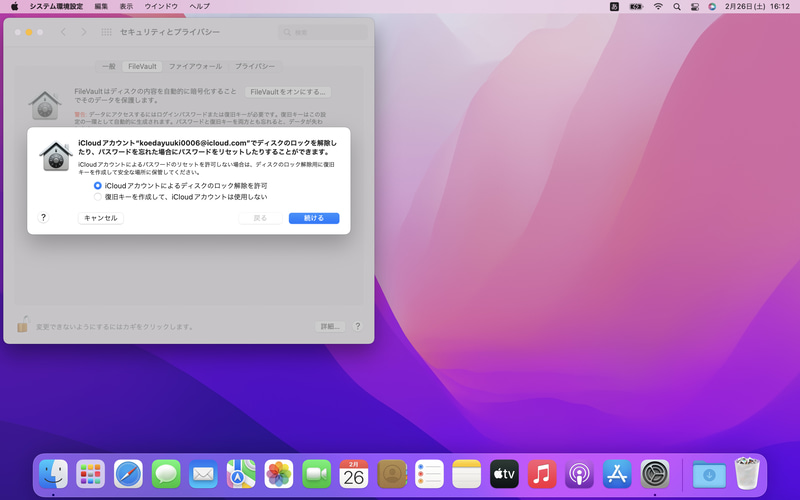800x500 pixels.
Task: Open the ヘルプ menu
Action: [199, 7]
